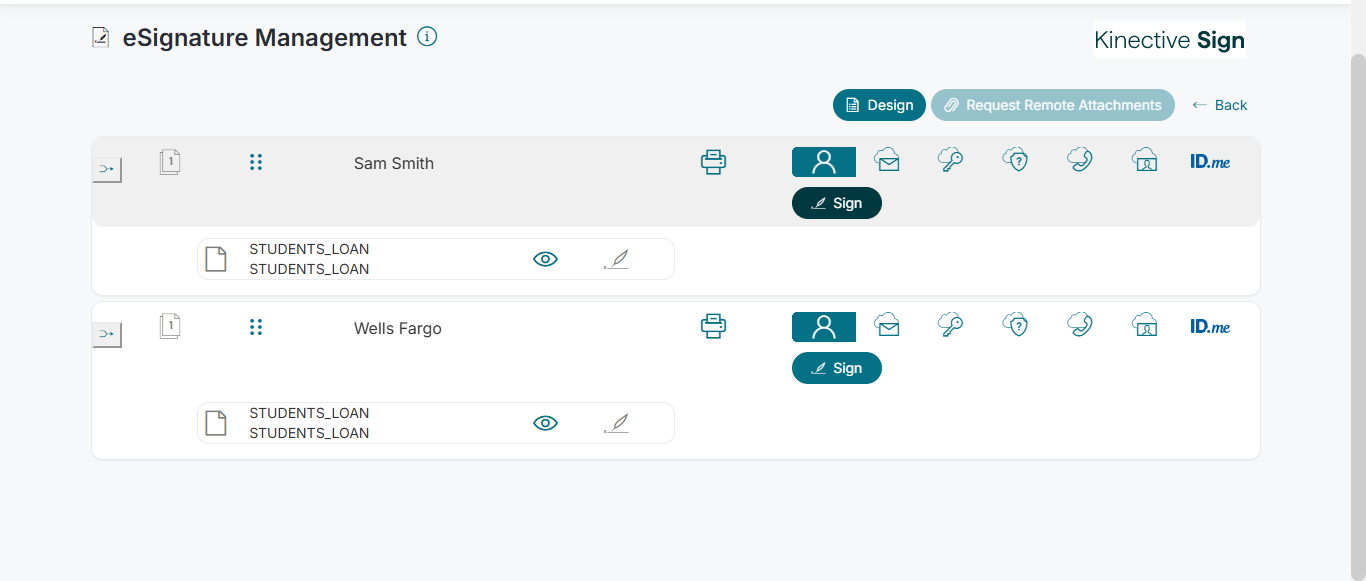Click Sign button under Wells Fargo

click(837, 368)
